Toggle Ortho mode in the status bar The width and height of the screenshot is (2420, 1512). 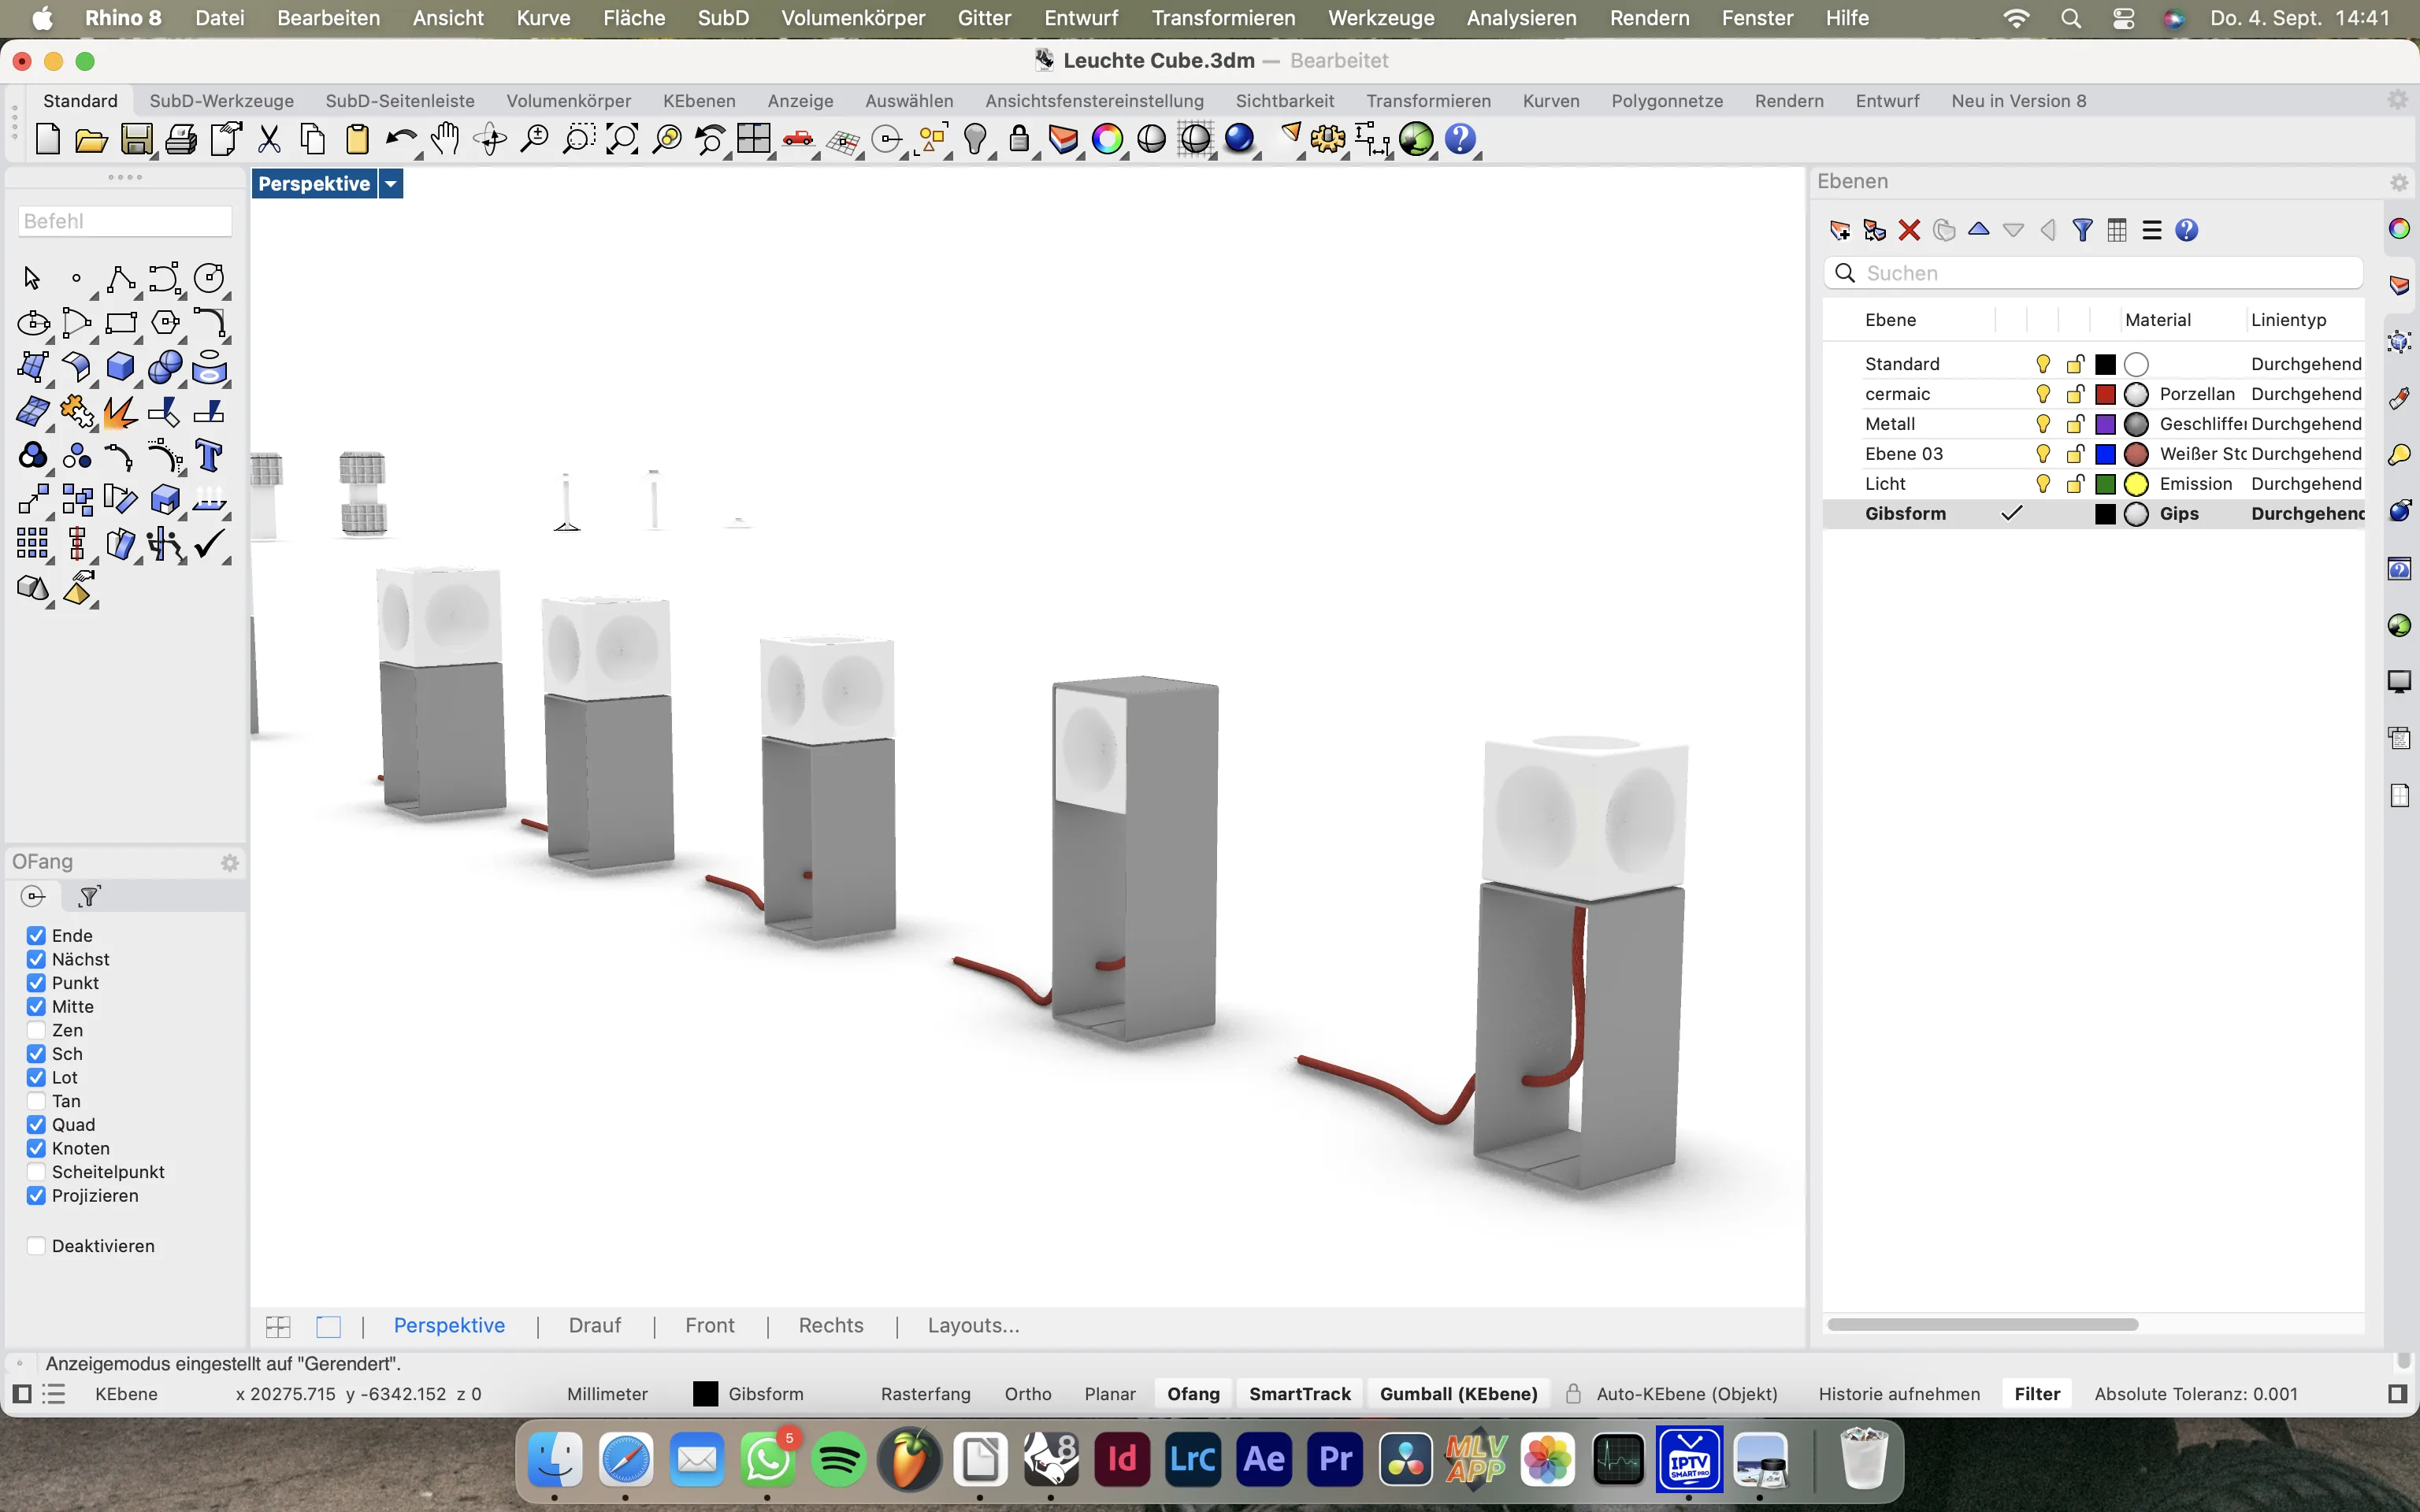[1028, 1394]
